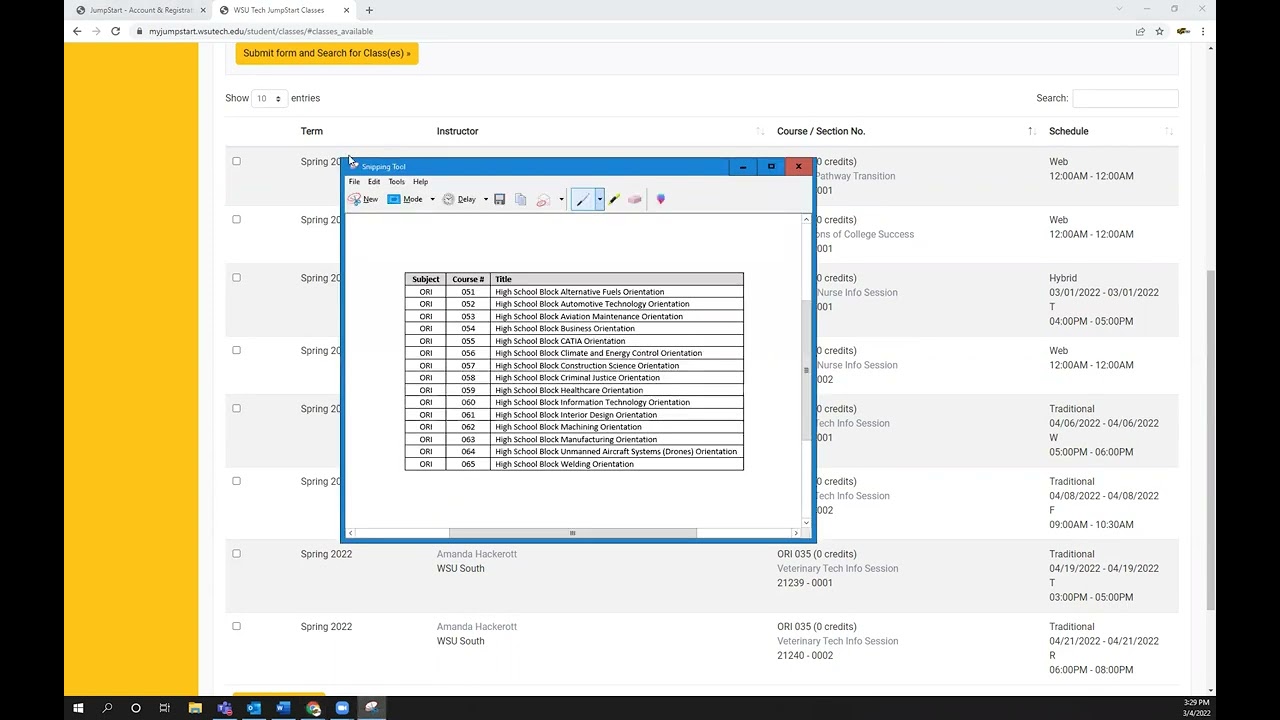Click the course number 051 cell
Viewport: 1280px width, 720px height.
click(468, 292)
